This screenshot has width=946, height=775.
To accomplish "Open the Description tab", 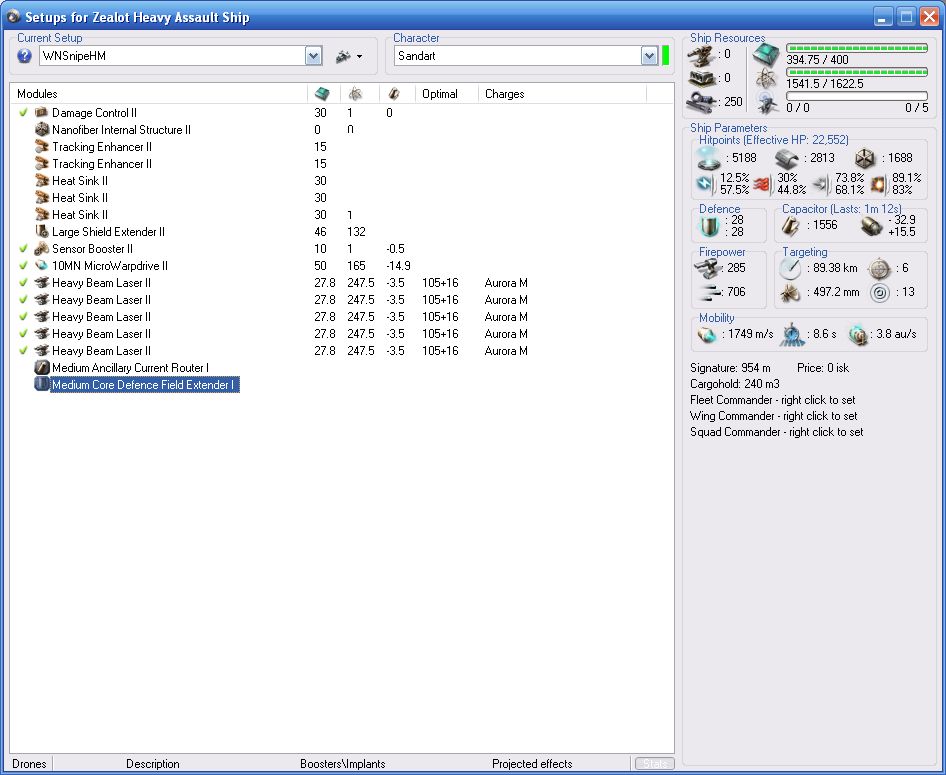I will coord(153,764).
